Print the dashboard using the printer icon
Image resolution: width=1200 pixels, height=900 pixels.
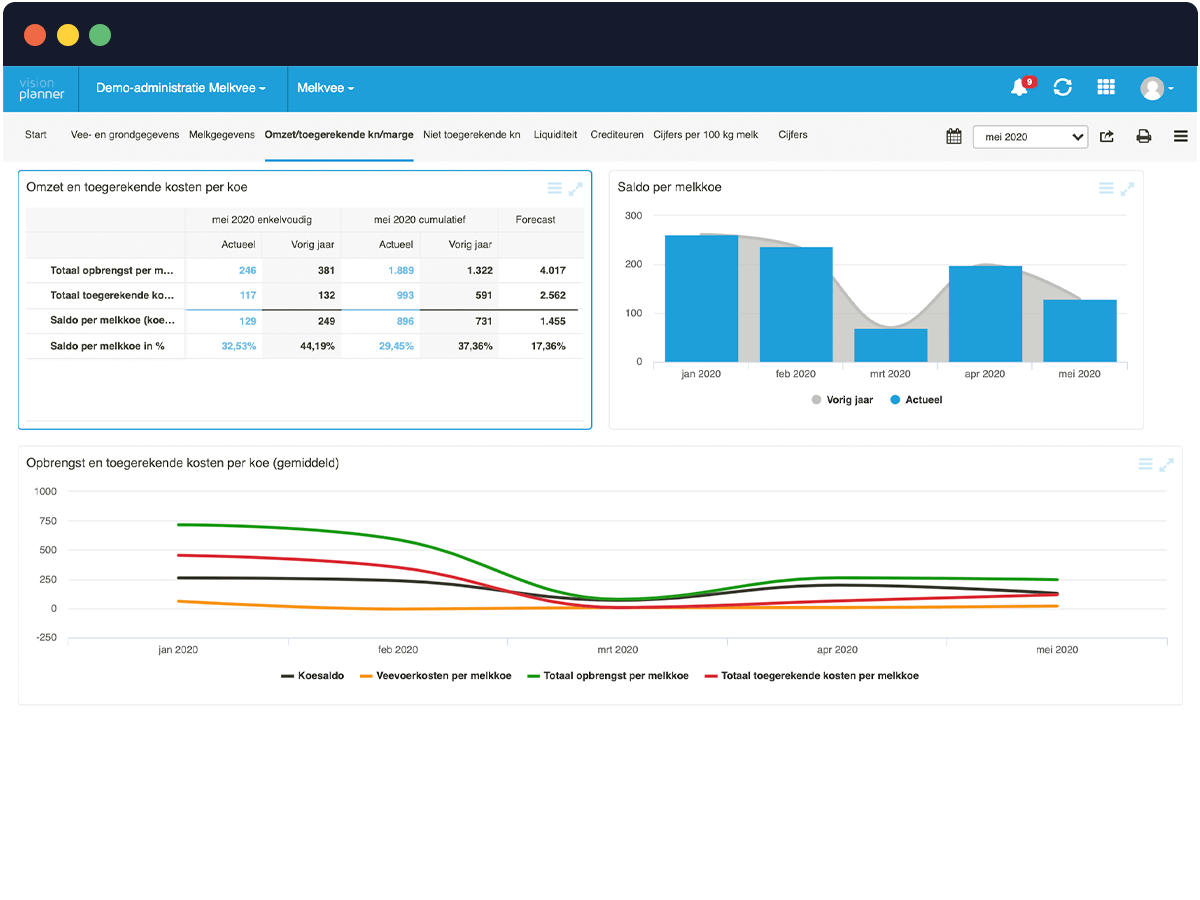point(1144,136)
